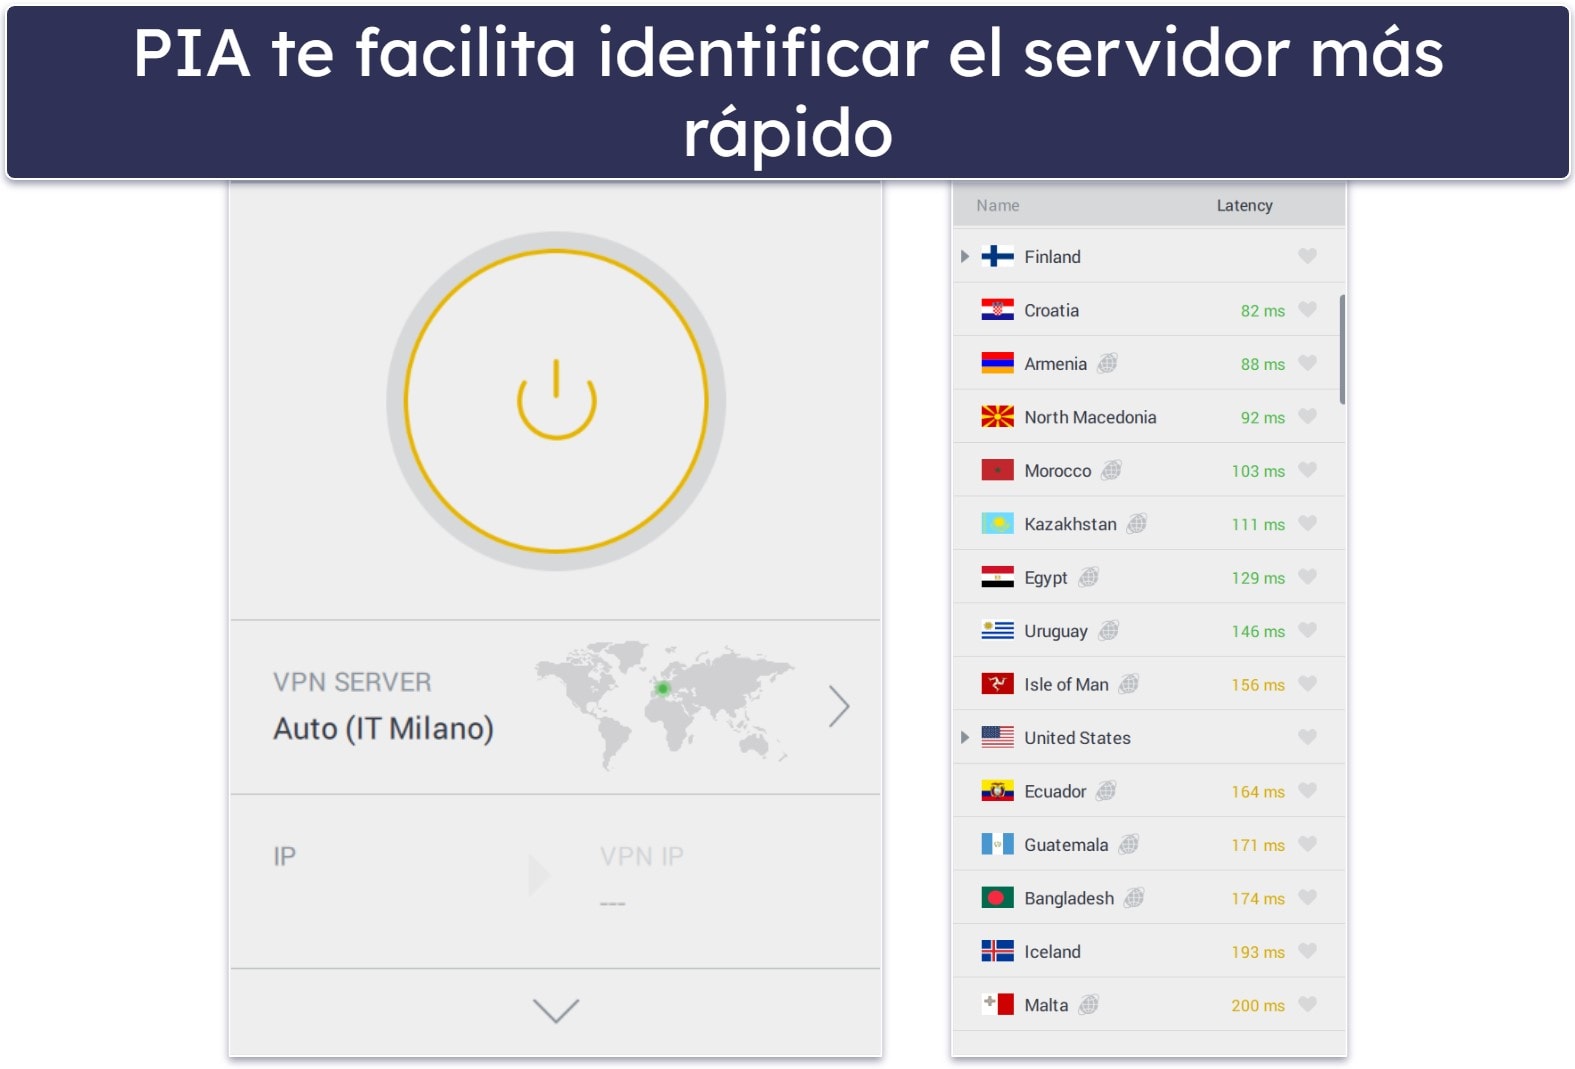Click the Morocco geo-located globe icon
Screen dimensions: 1575x1069
[1111, 470]
